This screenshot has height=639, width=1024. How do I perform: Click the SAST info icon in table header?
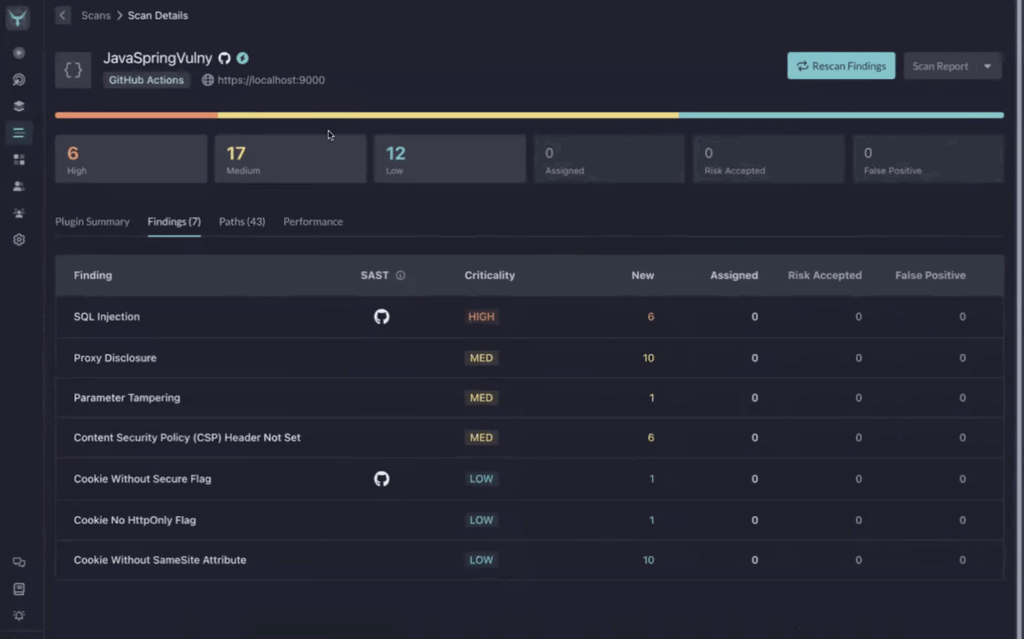401,275
